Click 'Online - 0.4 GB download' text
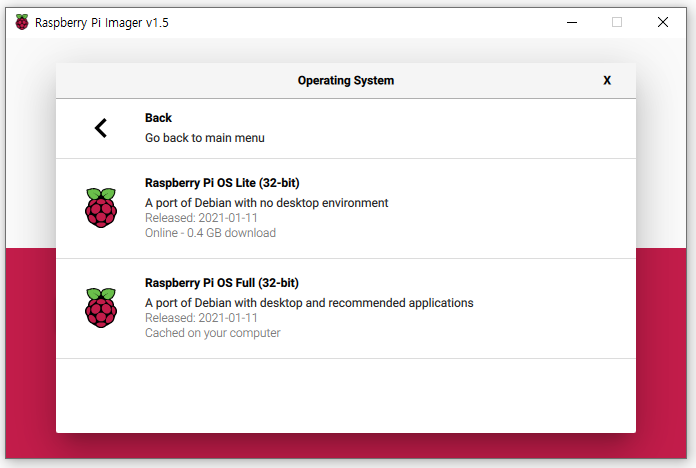The height and width of the screenshot is (468, 696). pos(210,233)
